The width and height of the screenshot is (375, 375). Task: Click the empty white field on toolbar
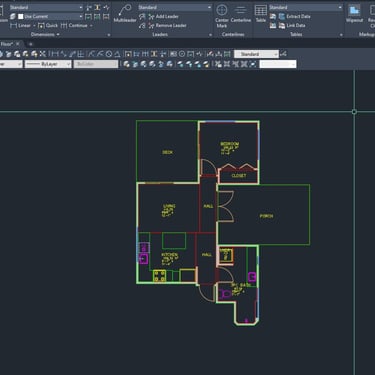coord(278,64)
